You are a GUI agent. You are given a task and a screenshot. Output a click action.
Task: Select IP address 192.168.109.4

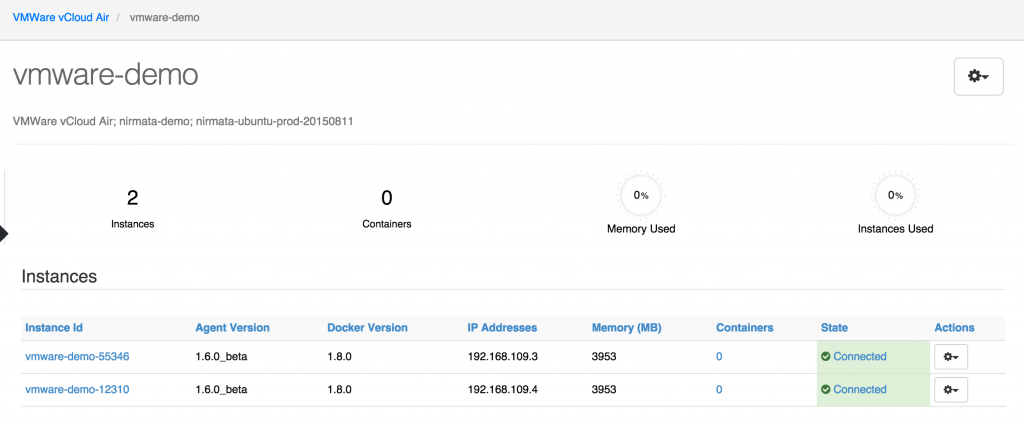(x=502, y=390)
